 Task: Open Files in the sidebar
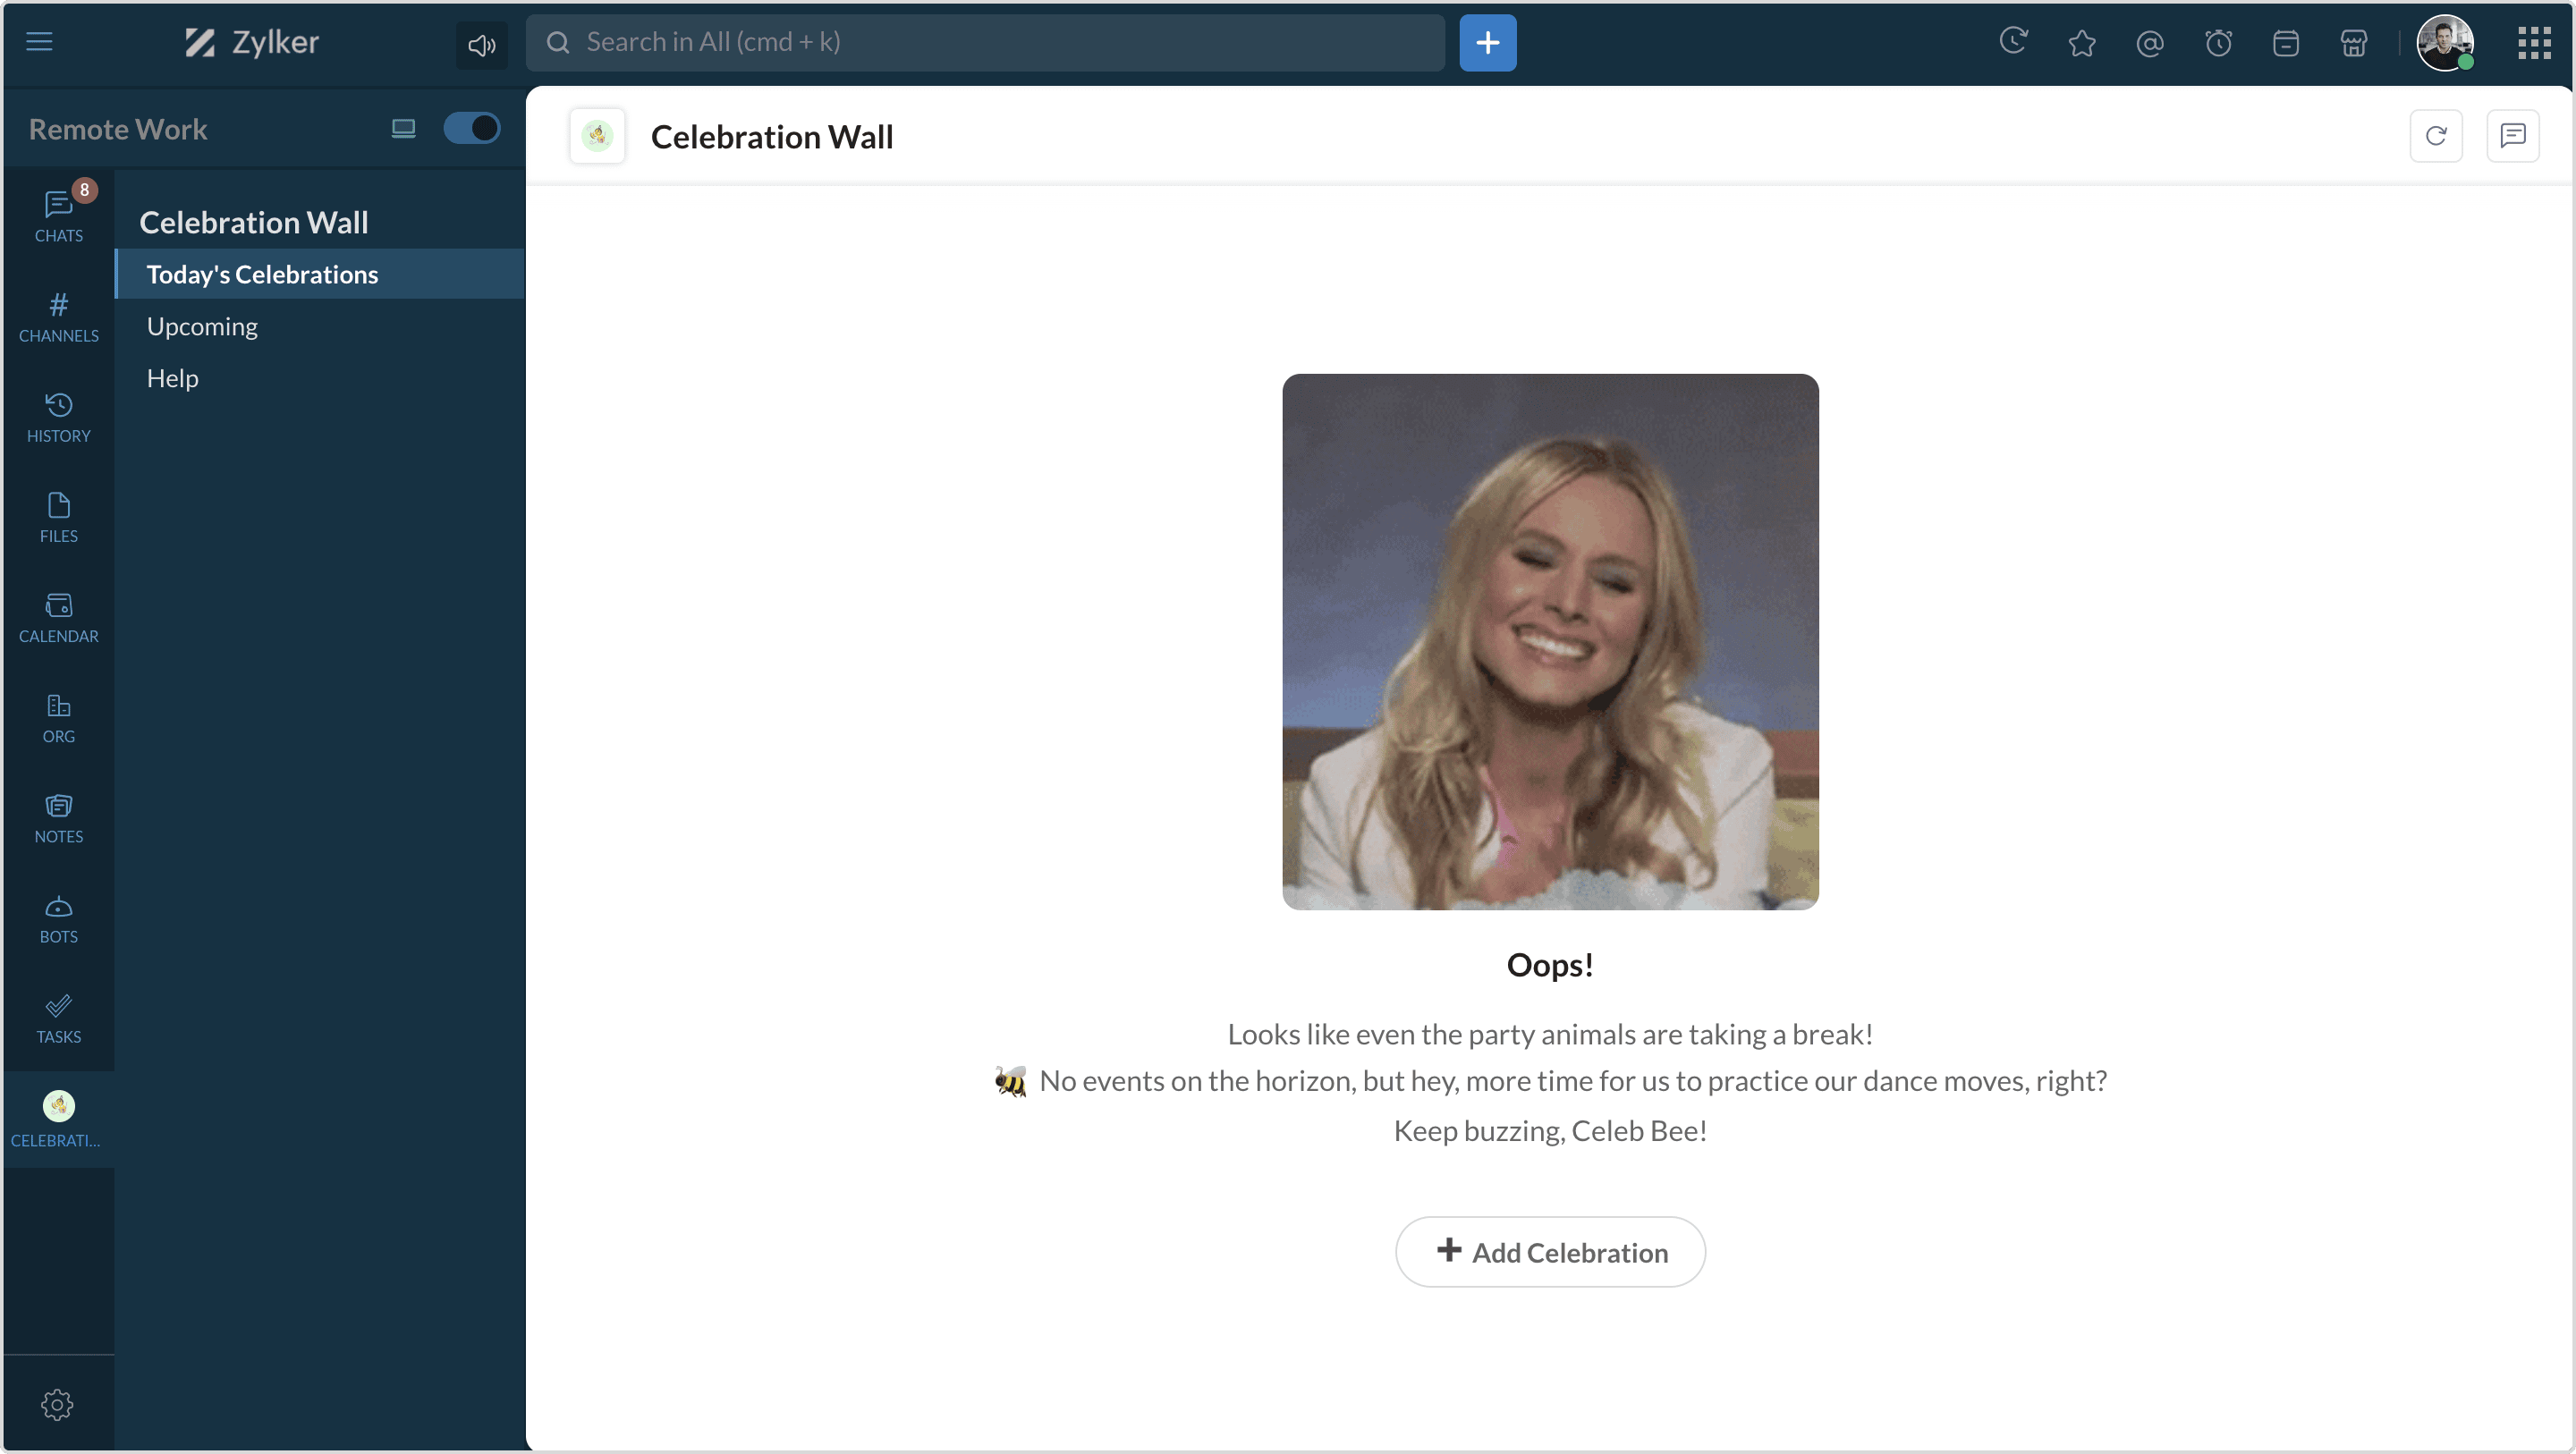click(x=58, y=518)
